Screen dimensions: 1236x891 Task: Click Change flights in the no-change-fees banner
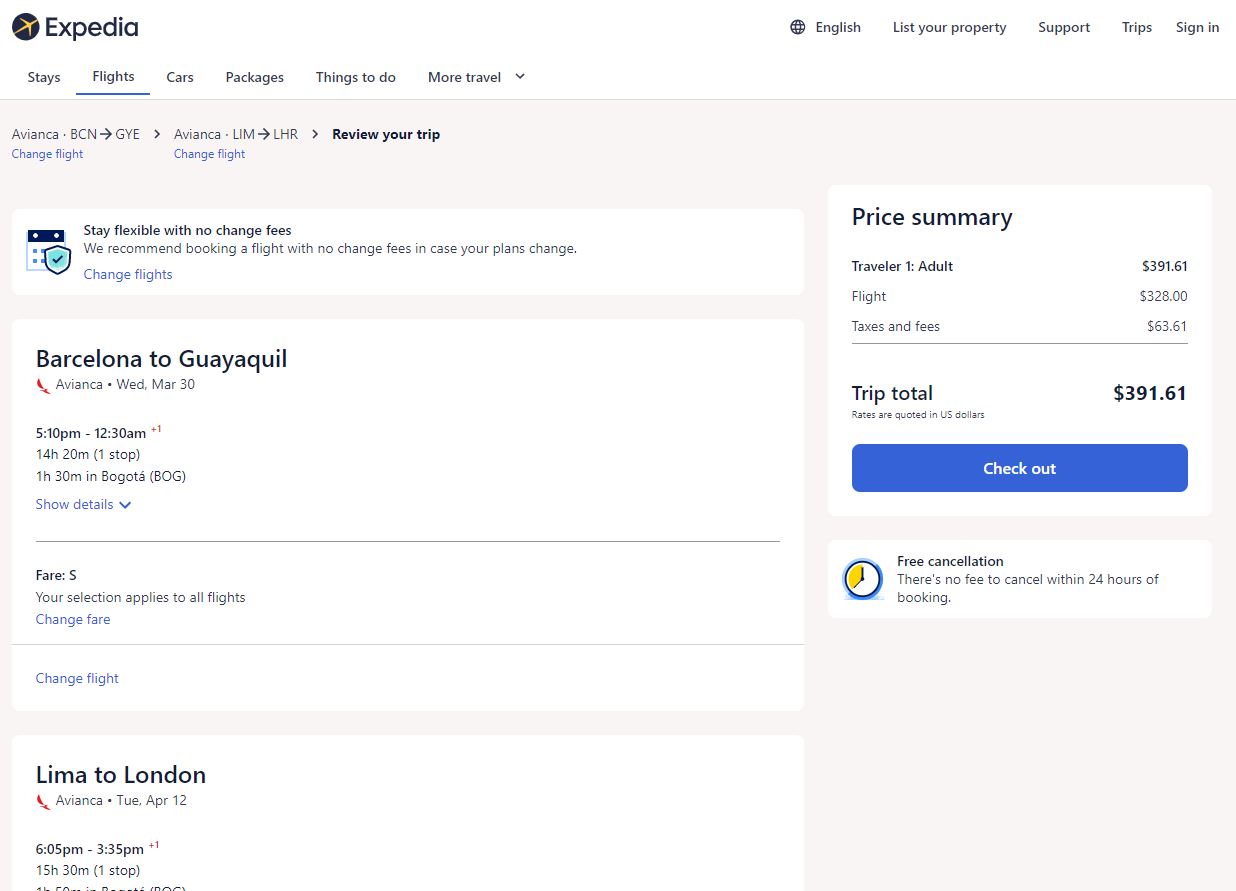pos(128,274)
